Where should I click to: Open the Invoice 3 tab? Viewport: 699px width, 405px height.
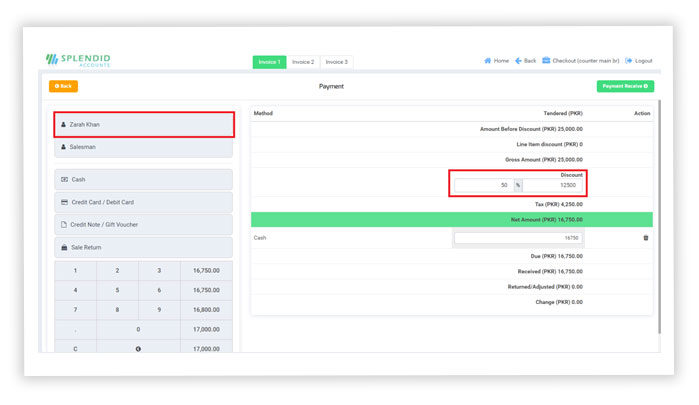(x=335, y=62)
